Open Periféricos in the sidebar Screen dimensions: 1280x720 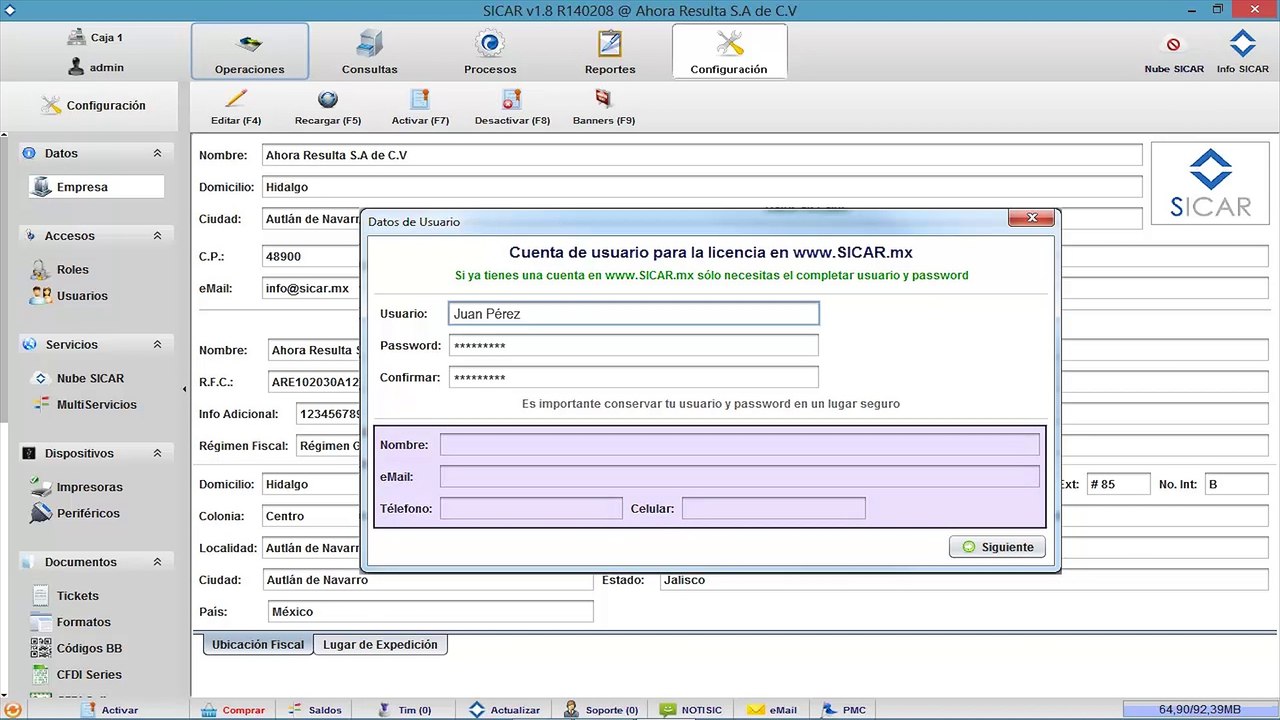[x=75, y=514]
